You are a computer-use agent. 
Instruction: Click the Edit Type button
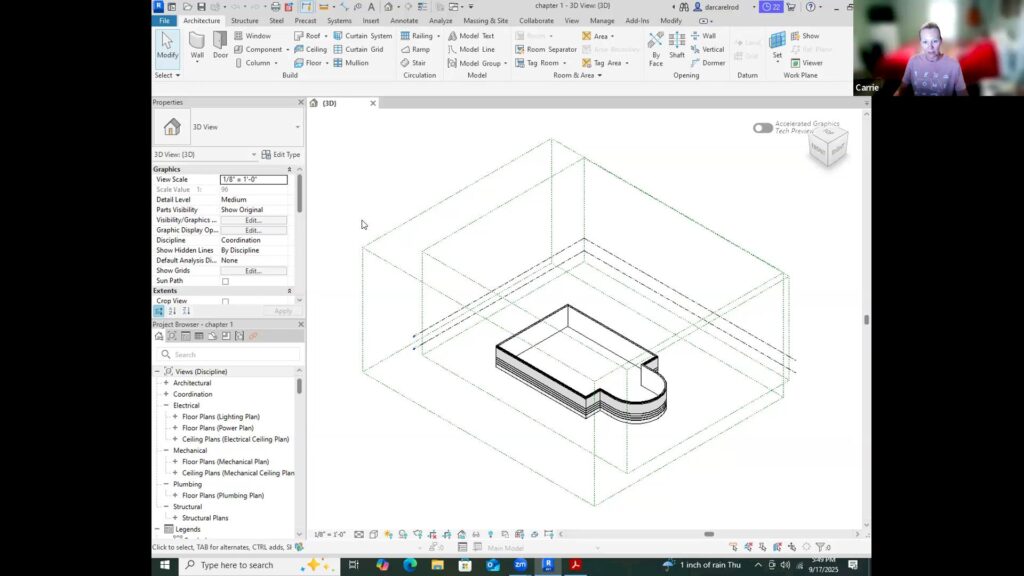click(280, 155)
